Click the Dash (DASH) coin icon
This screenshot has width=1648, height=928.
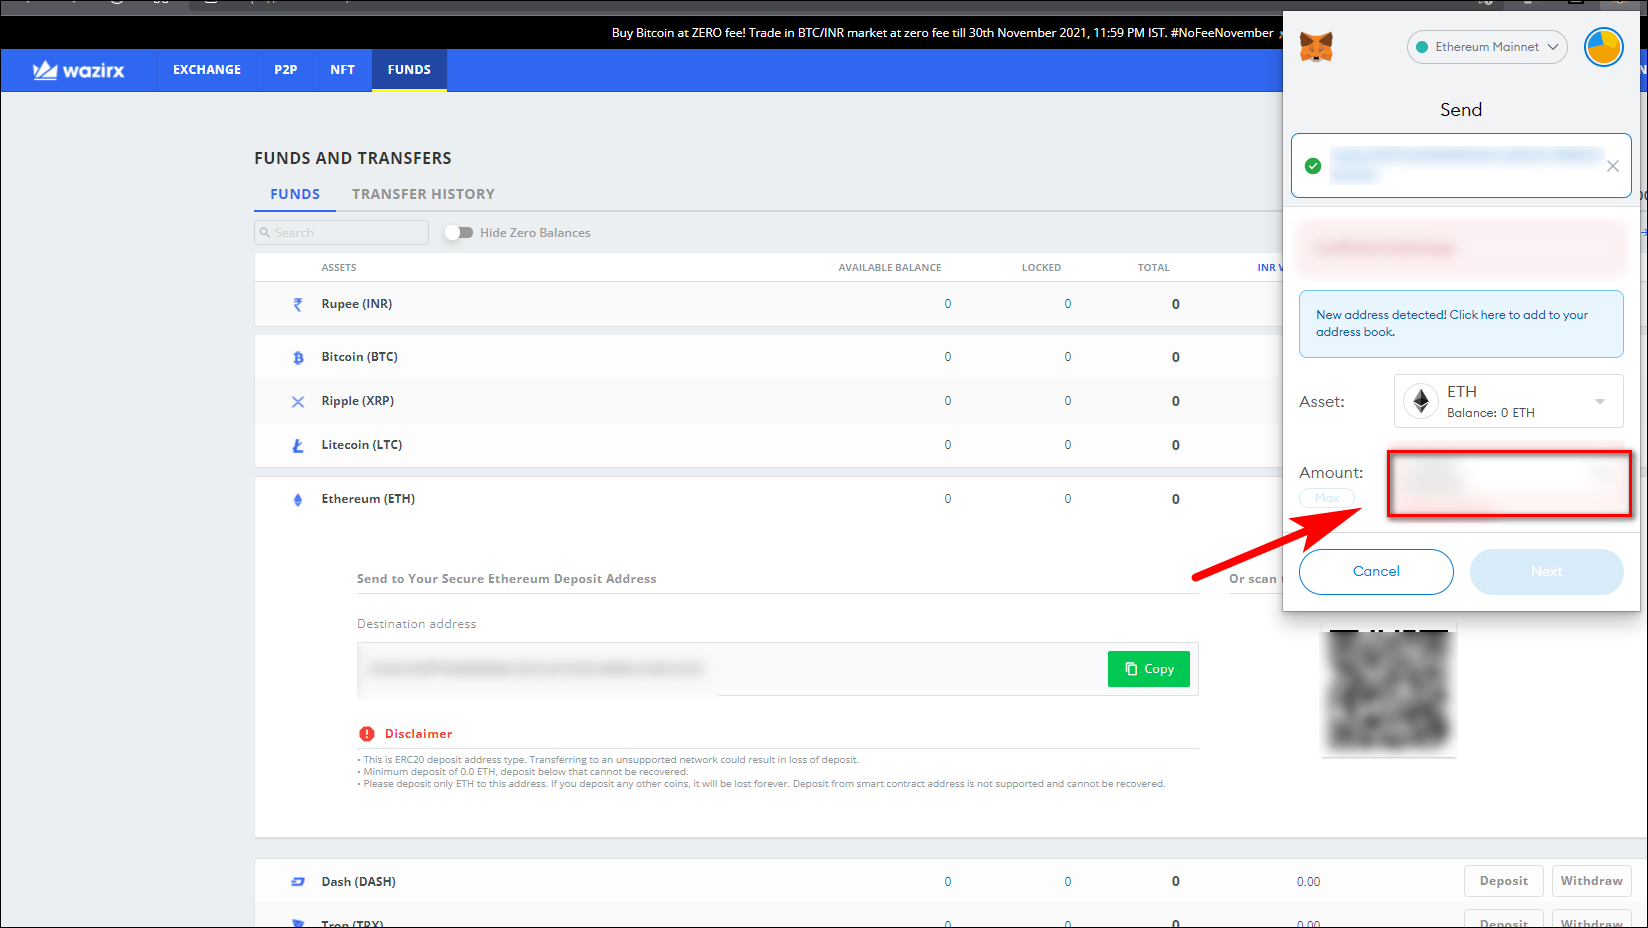(297, 882)
